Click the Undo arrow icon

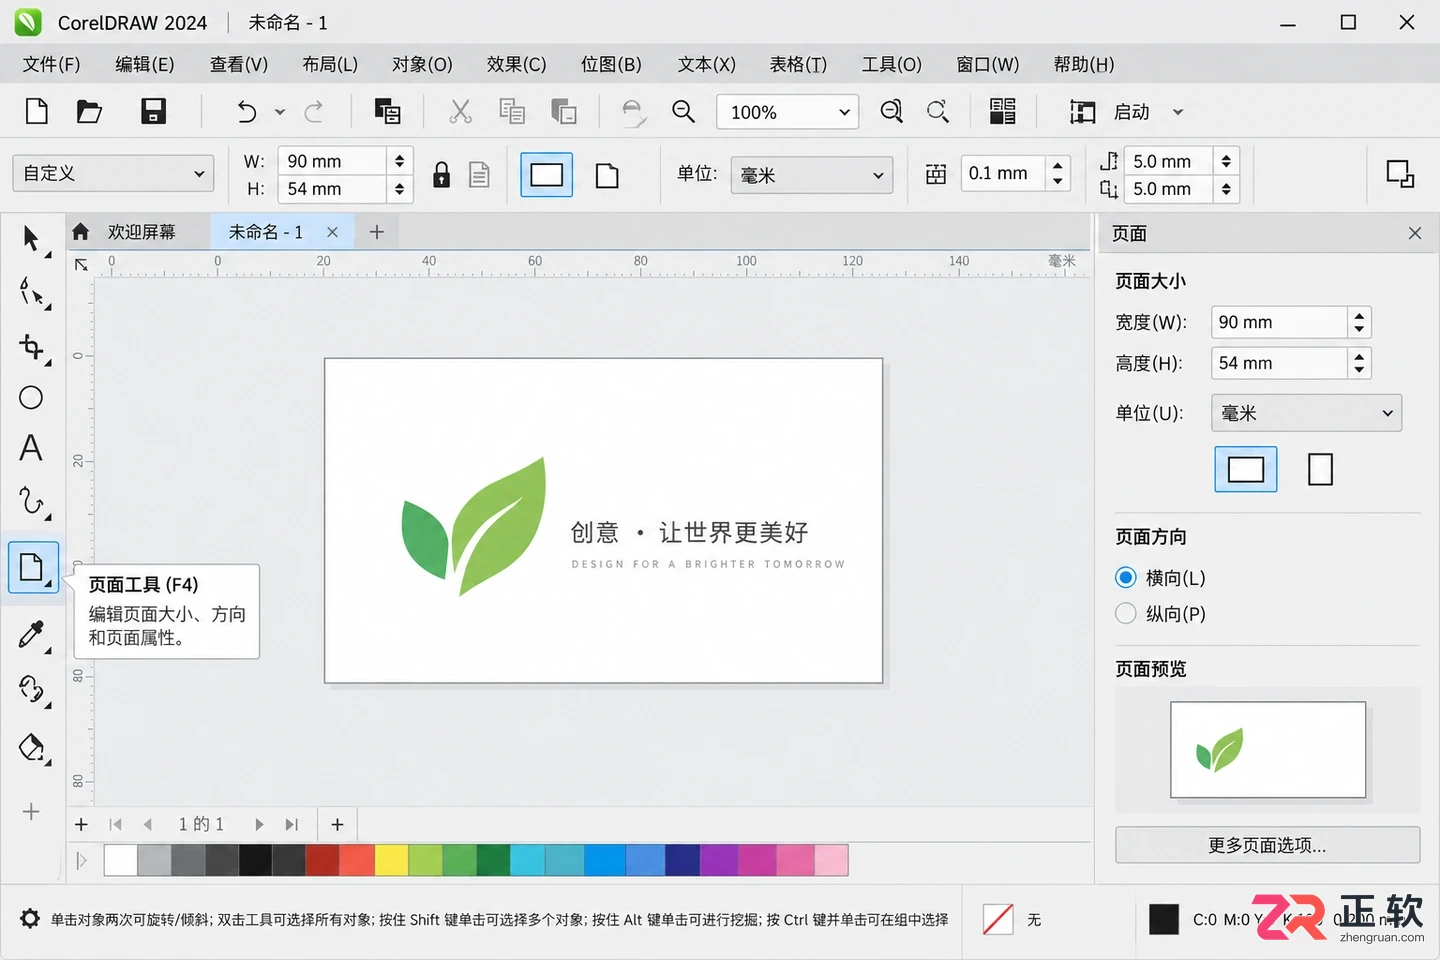[246, 112]
